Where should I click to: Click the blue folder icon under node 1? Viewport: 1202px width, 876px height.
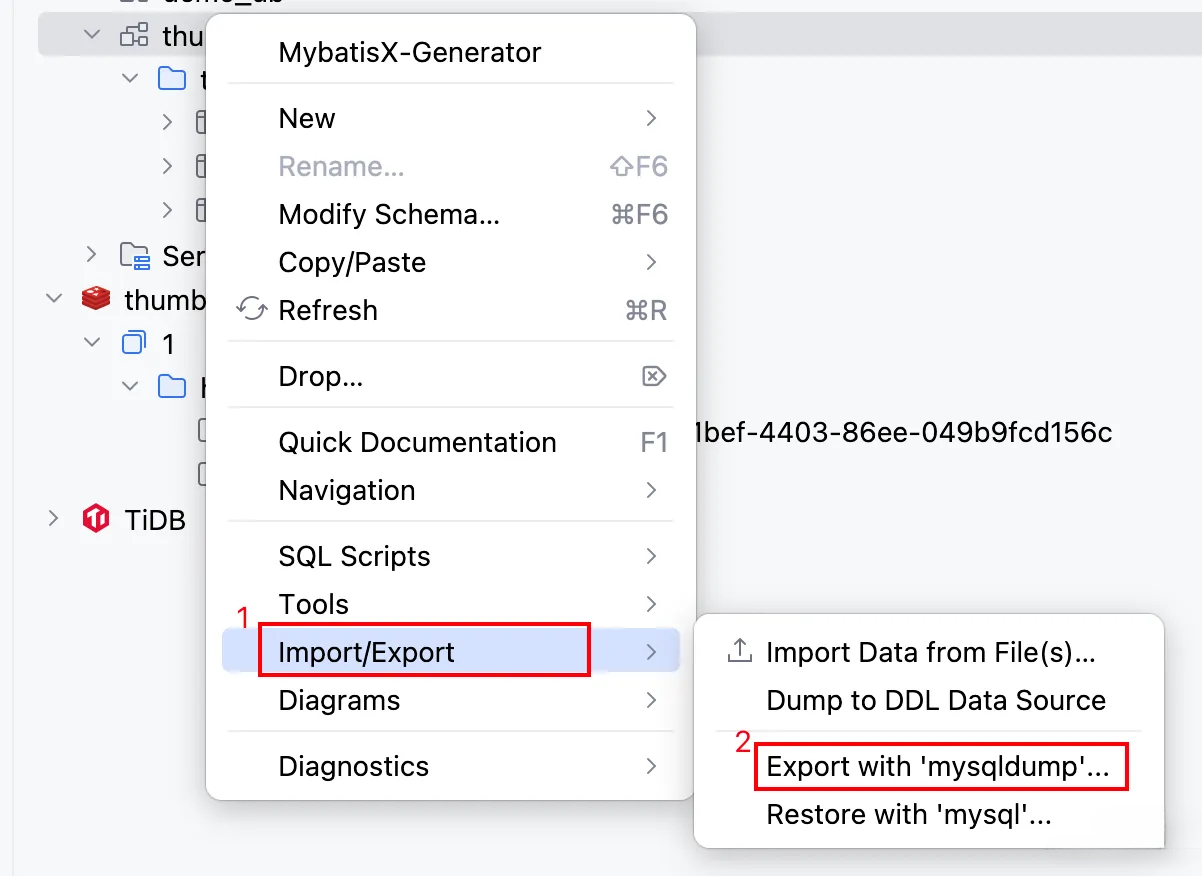(172, 386)
